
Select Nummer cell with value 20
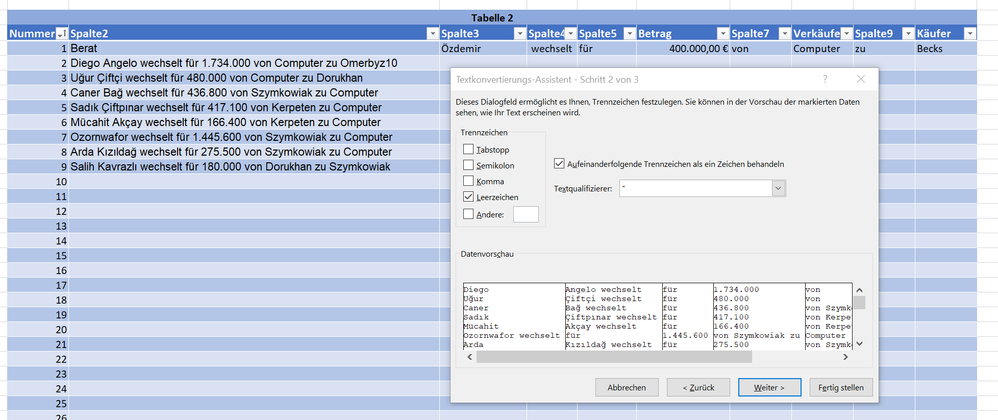pyautogui.click(x=38, y=330)
